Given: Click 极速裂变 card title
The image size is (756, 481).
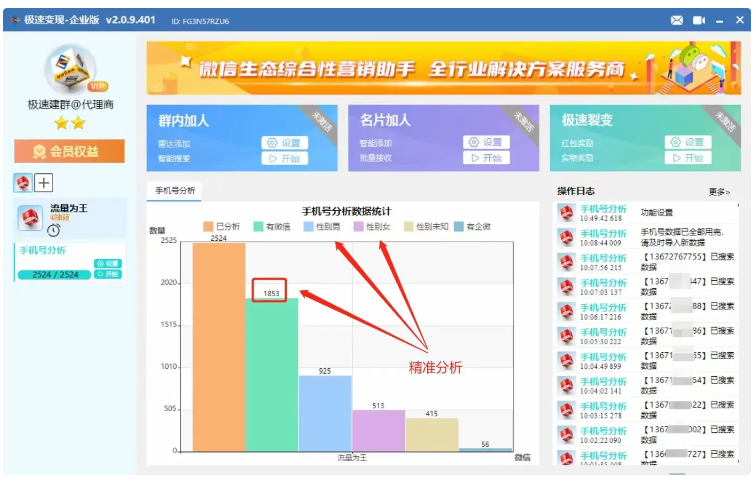Looking at the screenshot, I should (587, 120).
